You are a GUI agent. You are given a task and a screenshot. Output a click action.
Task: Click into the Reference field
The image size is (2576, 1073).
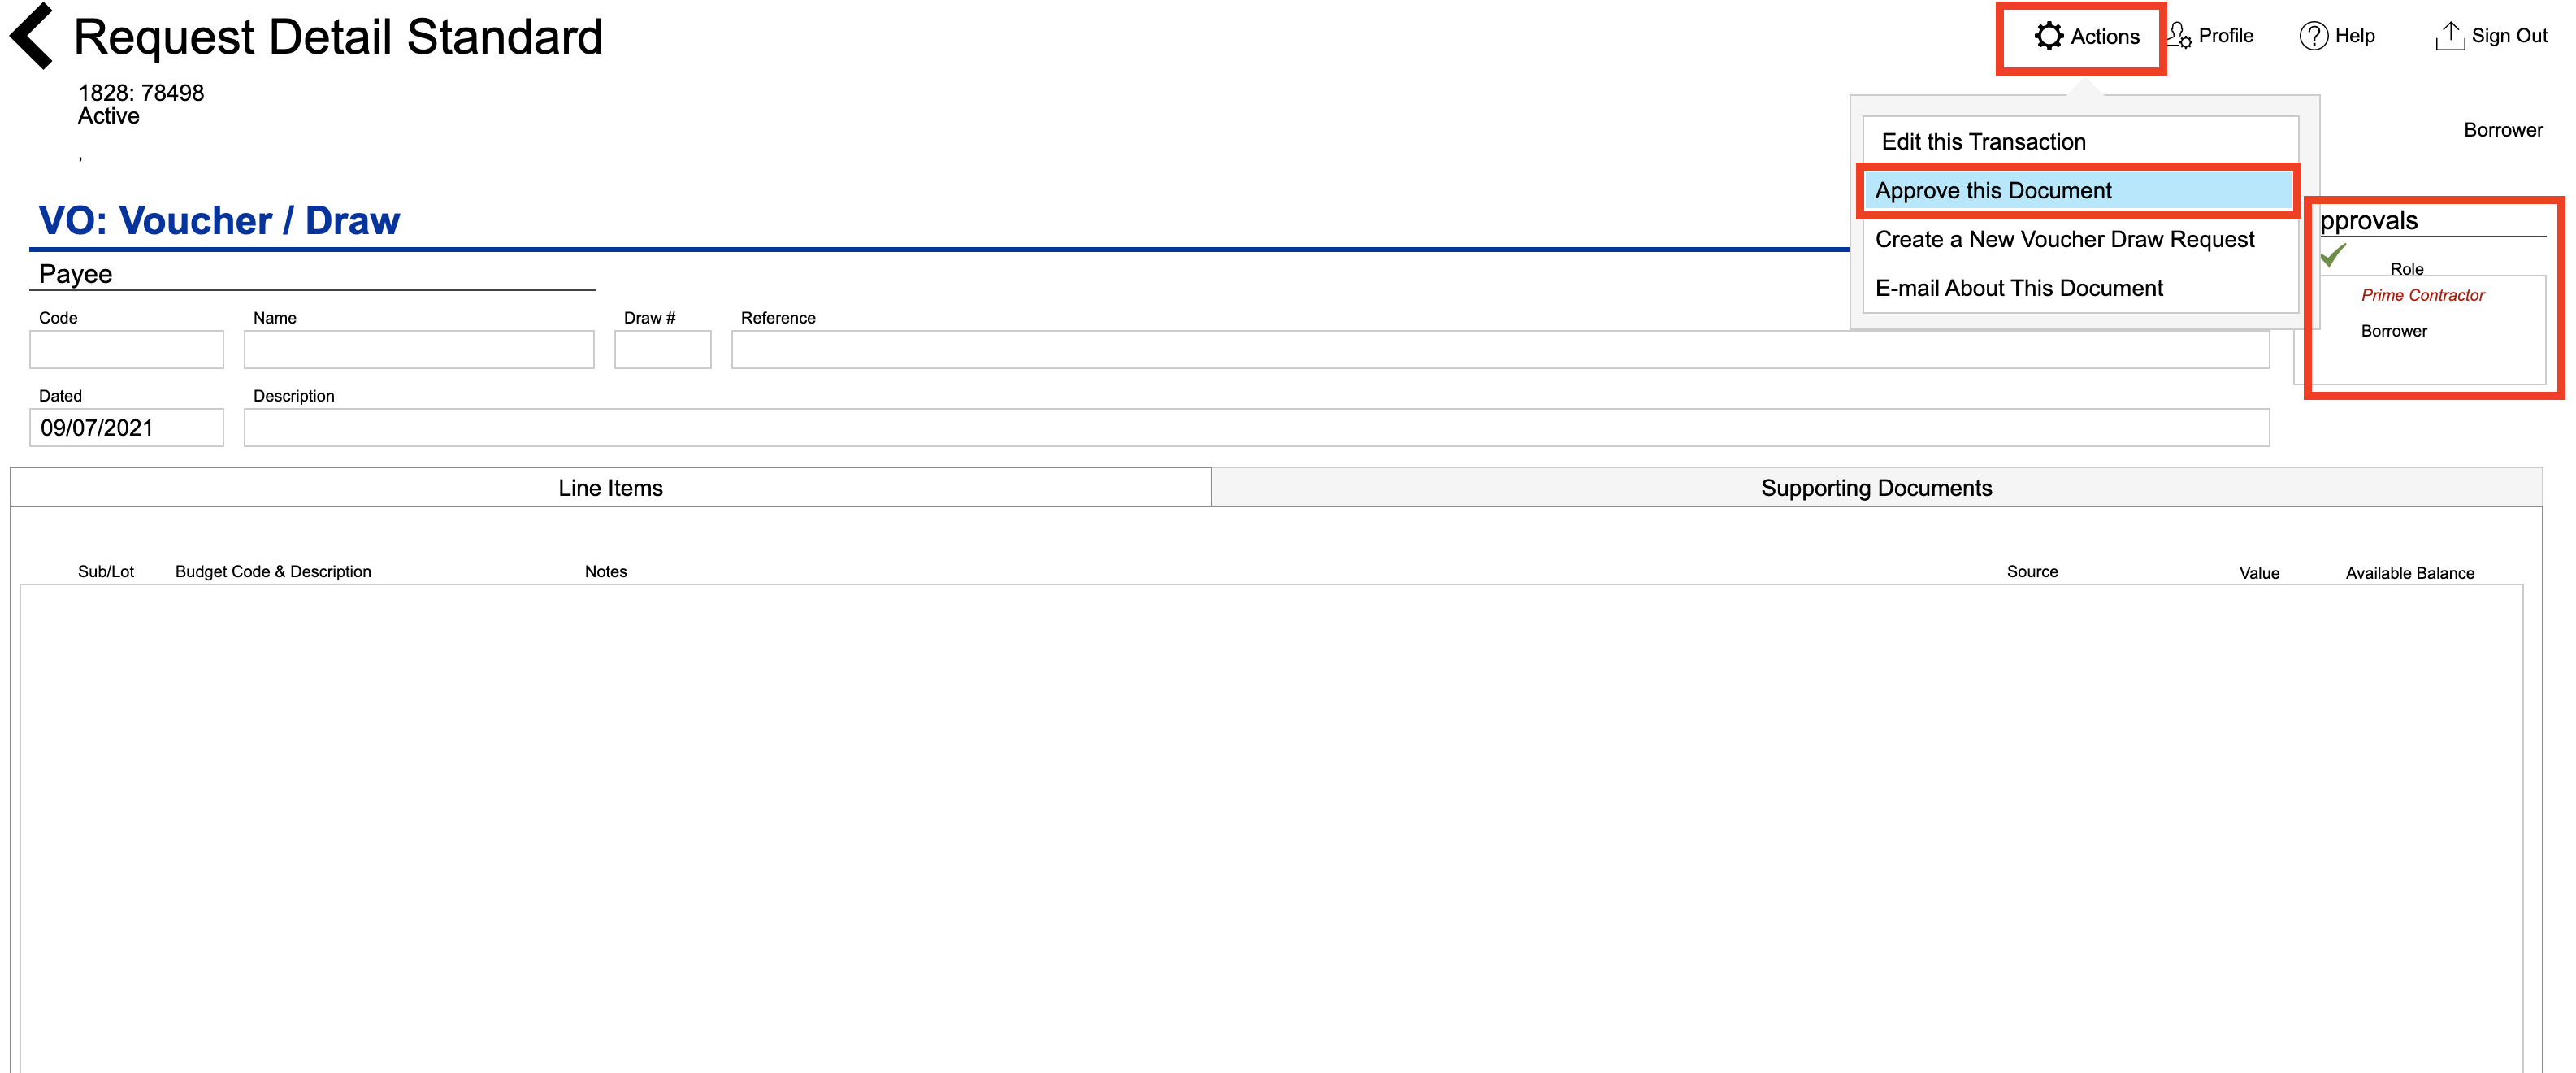pos(1500,350)
